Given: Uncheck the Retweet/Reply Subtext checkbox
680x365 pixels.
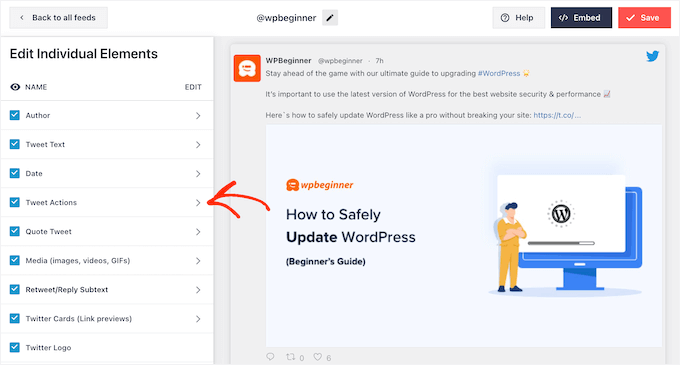Looking at the screenshot, I should tap(15, 289).
